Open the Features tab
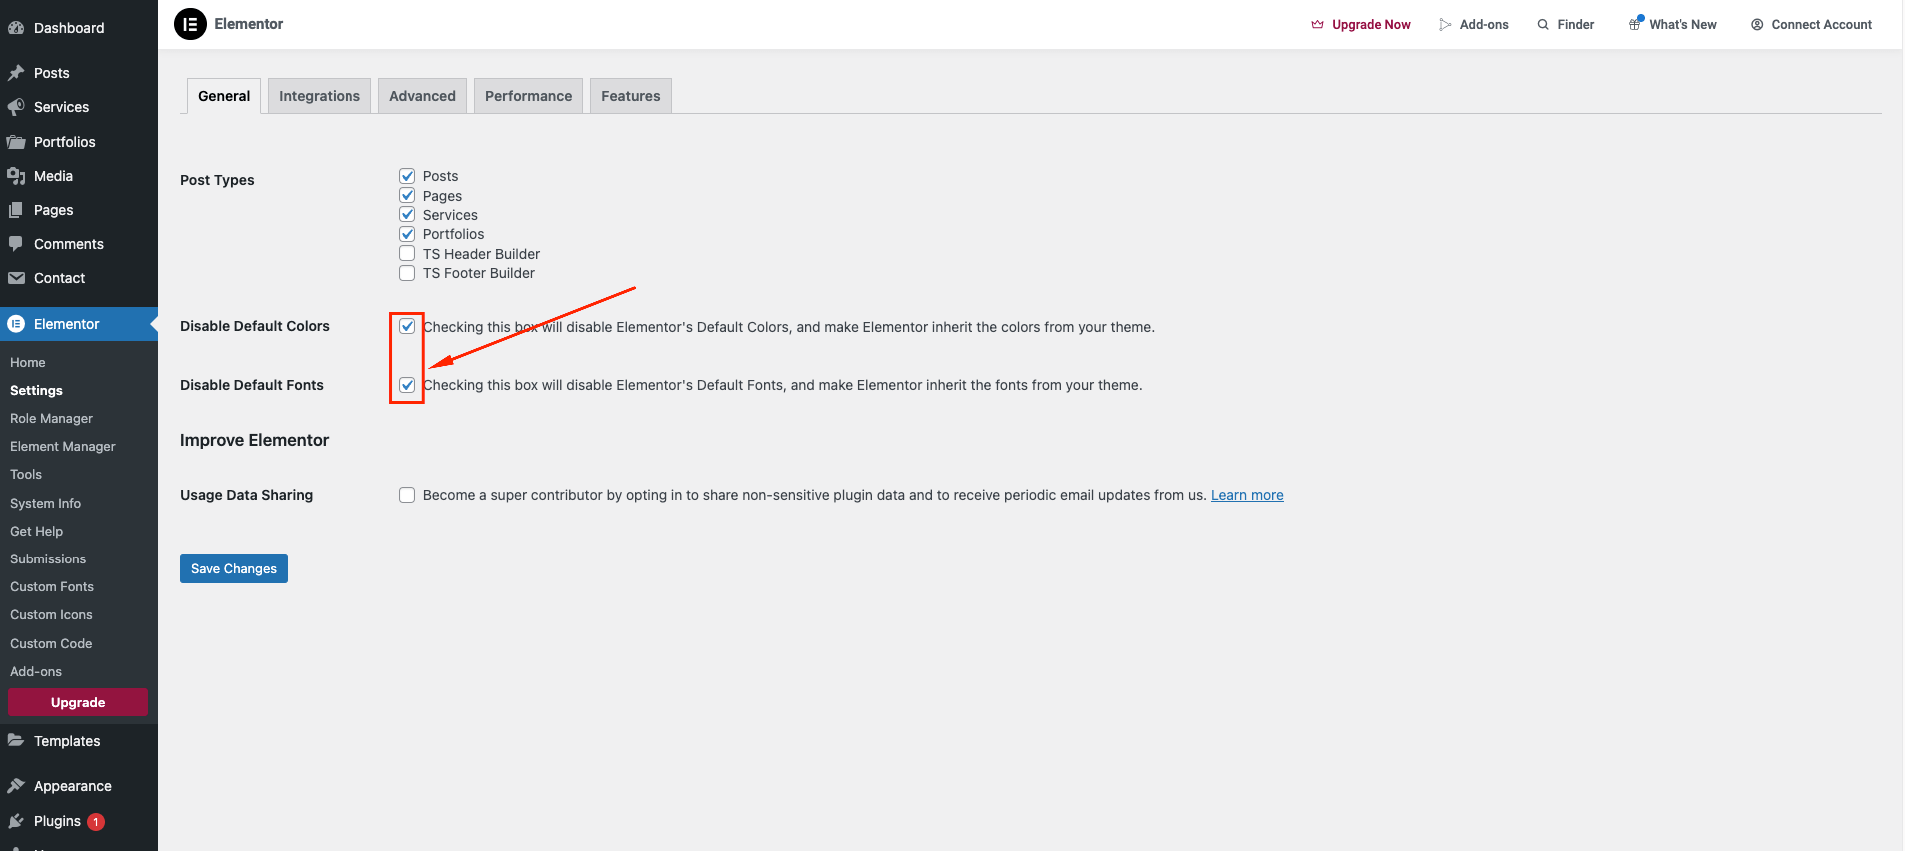The image size is (1905, 851). (630, 96)
